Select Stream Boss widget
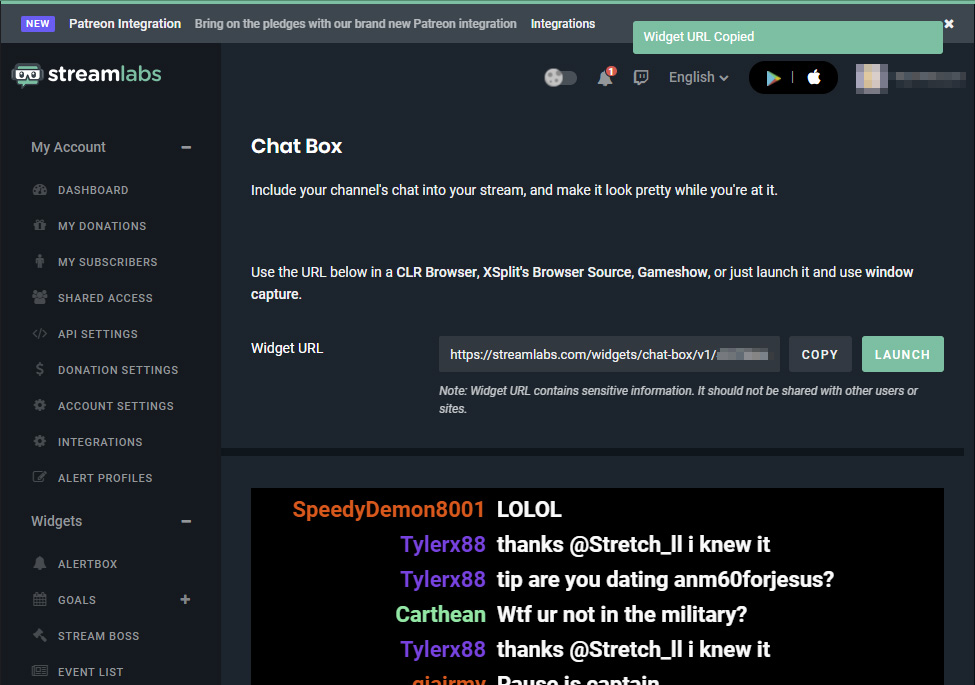This screenshot has width=975, height=685. tap(98, 636)
